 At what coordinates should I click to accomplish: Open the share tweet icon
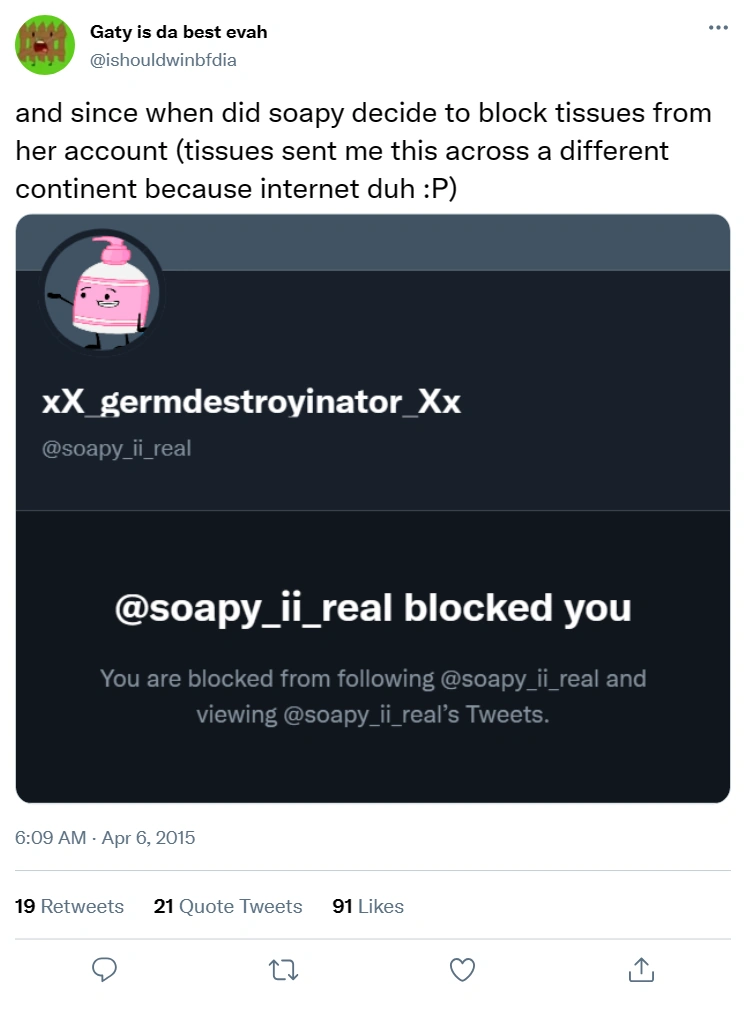pos(640,968)
